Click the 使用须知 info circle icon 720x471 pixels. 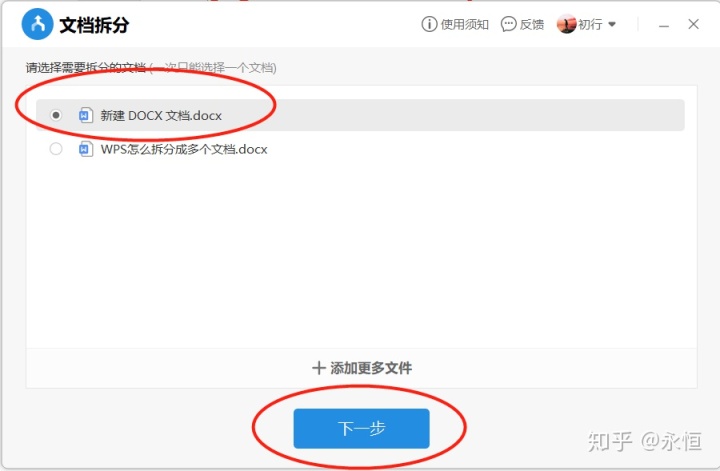pyautogui.click(x=429, y=24)
